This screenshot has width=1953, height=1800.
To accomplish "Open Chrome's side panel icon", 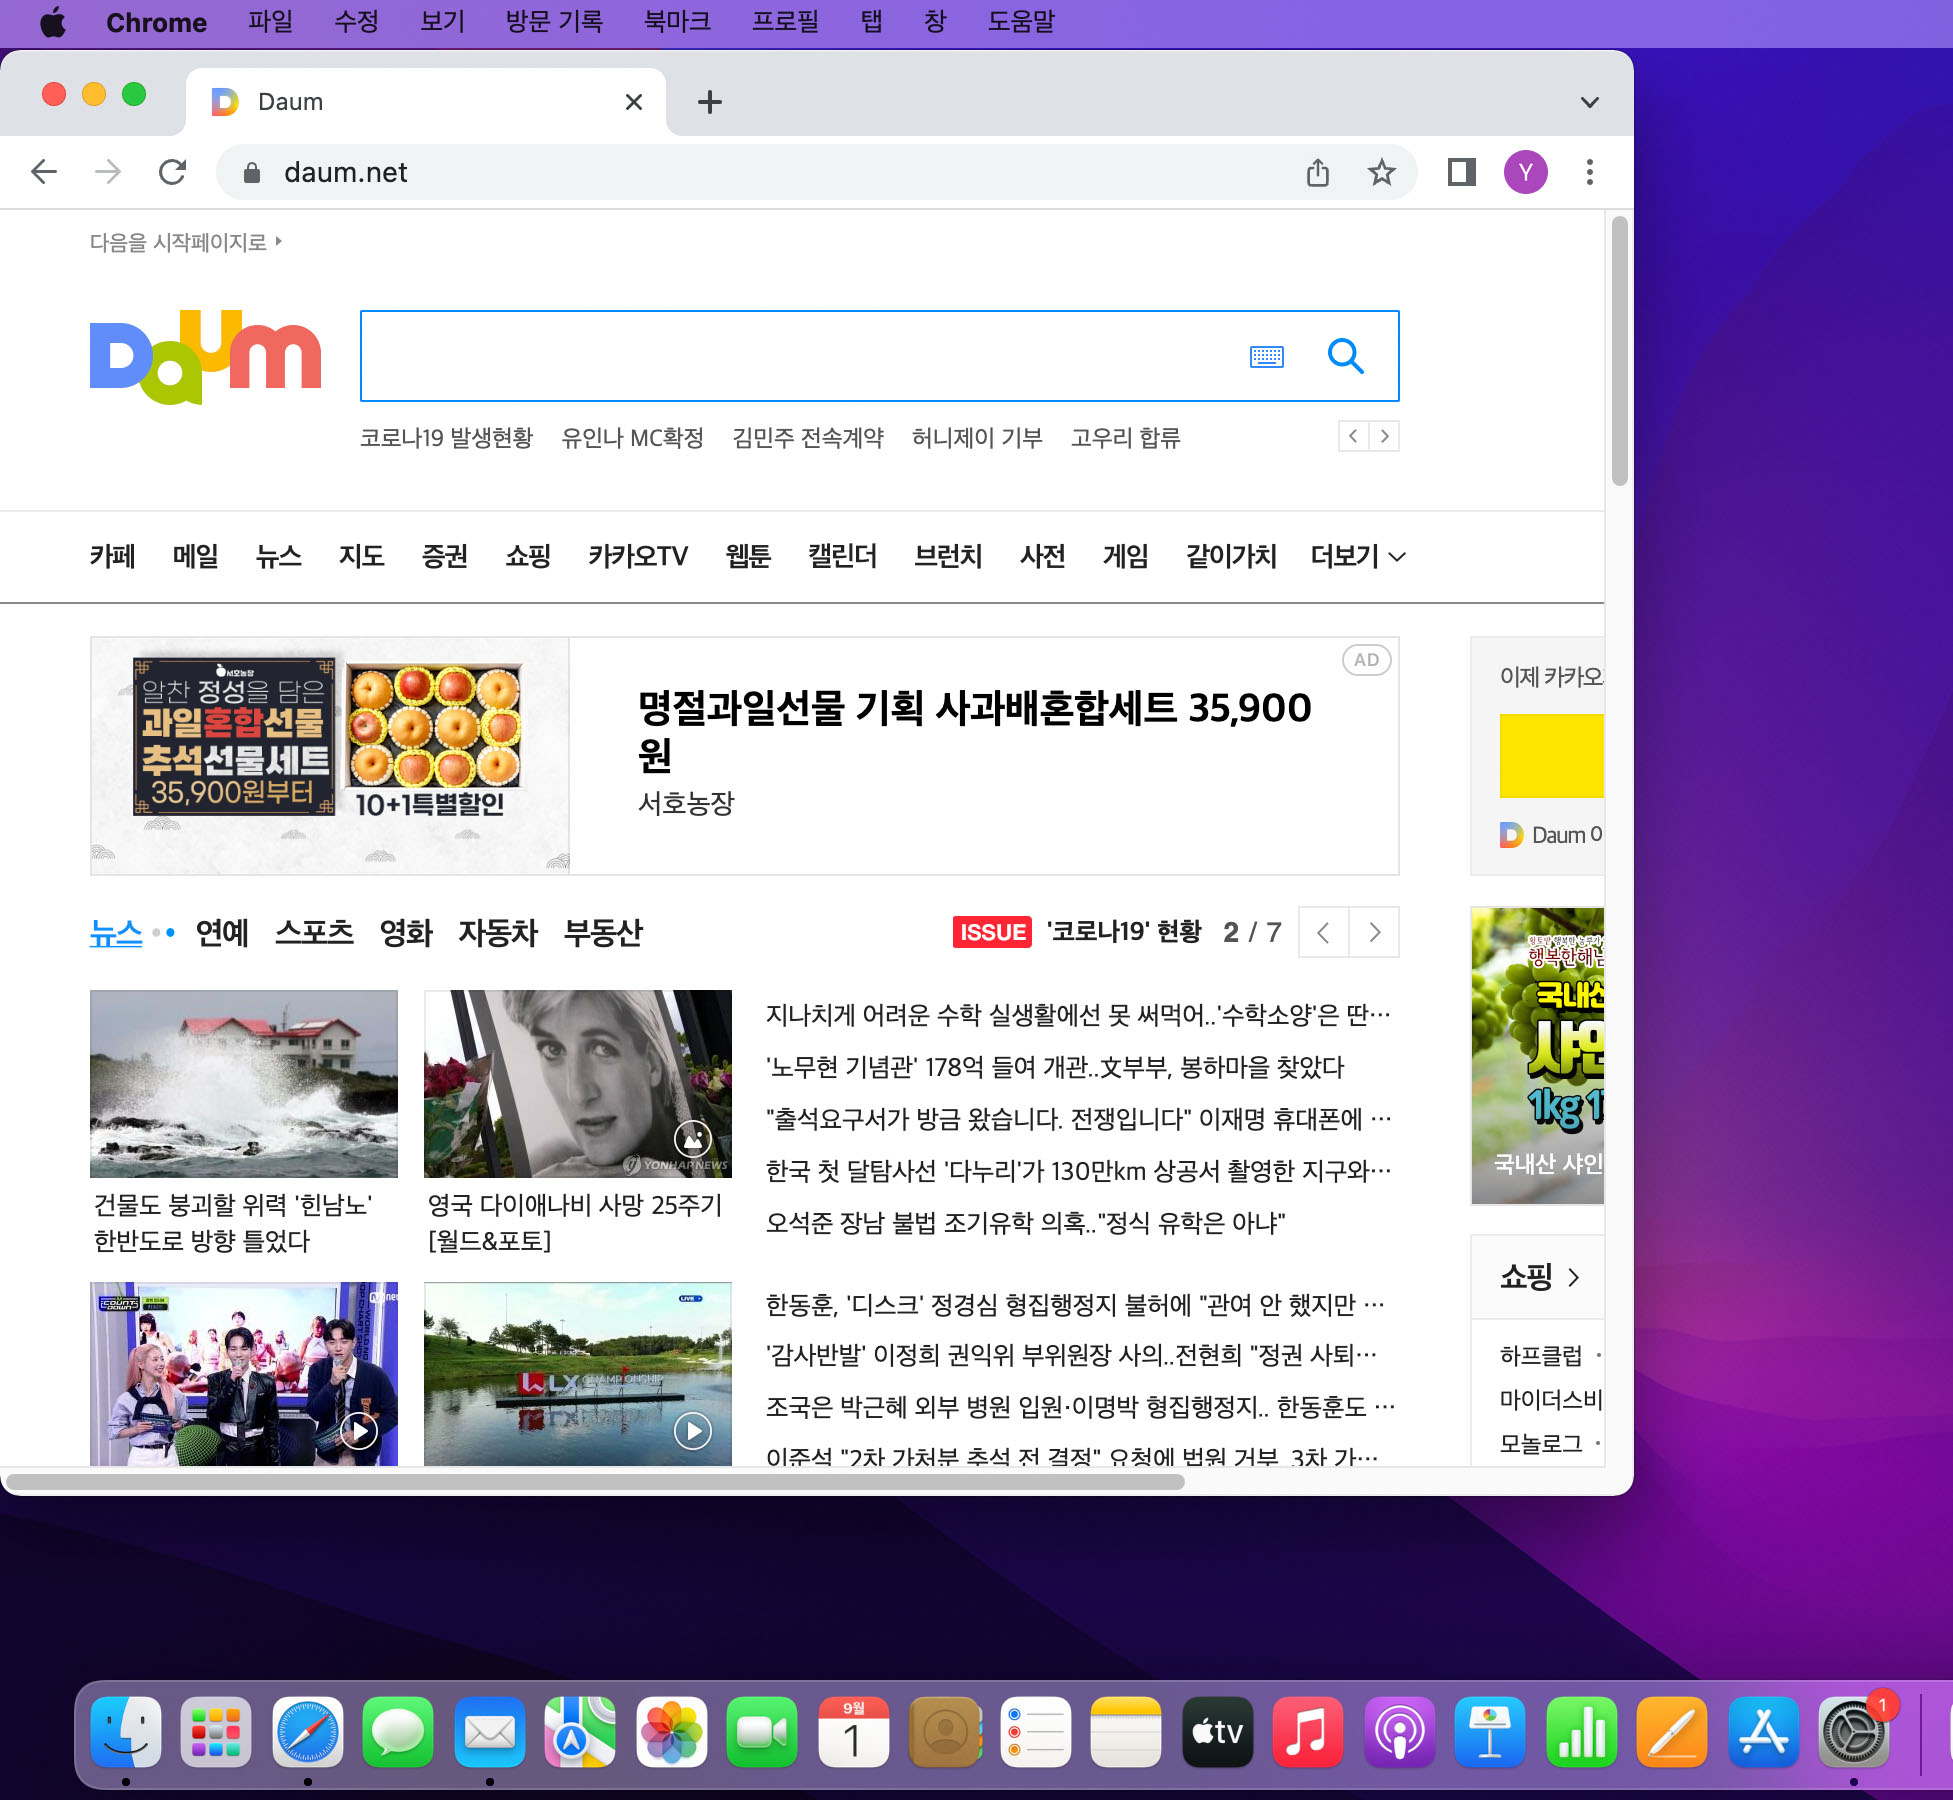I will (x=1460, y=172).
